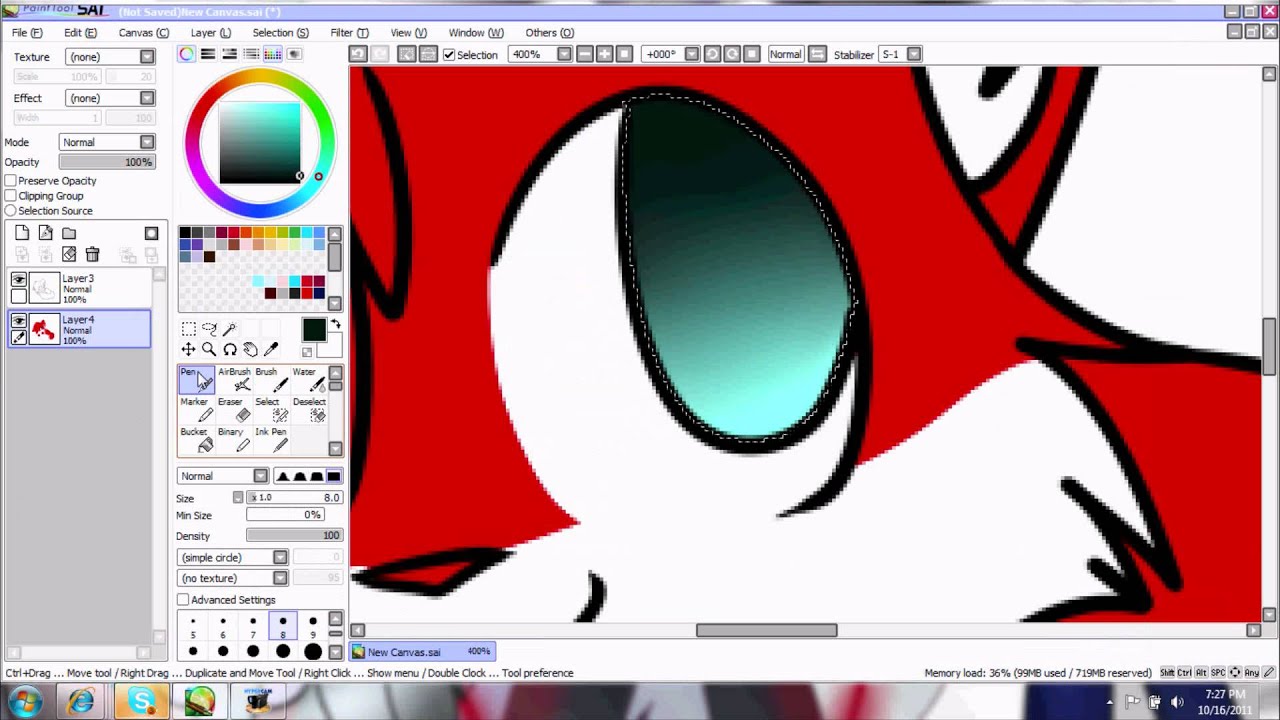Pick the Ink Pen tool
The width and height of the screenshot is (1280, 720).
point(271,439)
